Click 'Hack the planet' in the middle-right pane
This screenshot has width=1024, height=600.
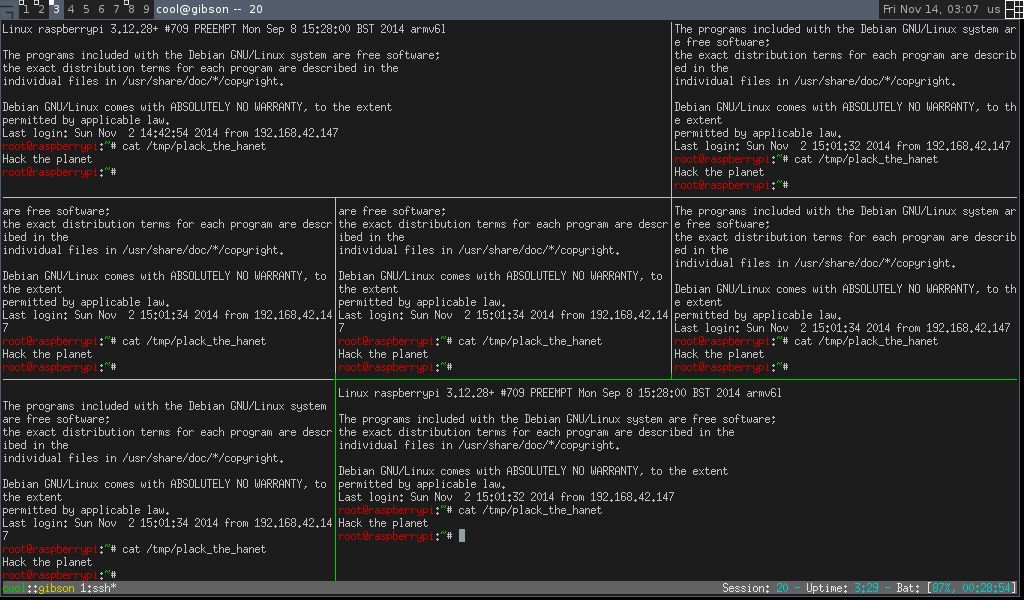click(x=719, y=355)
